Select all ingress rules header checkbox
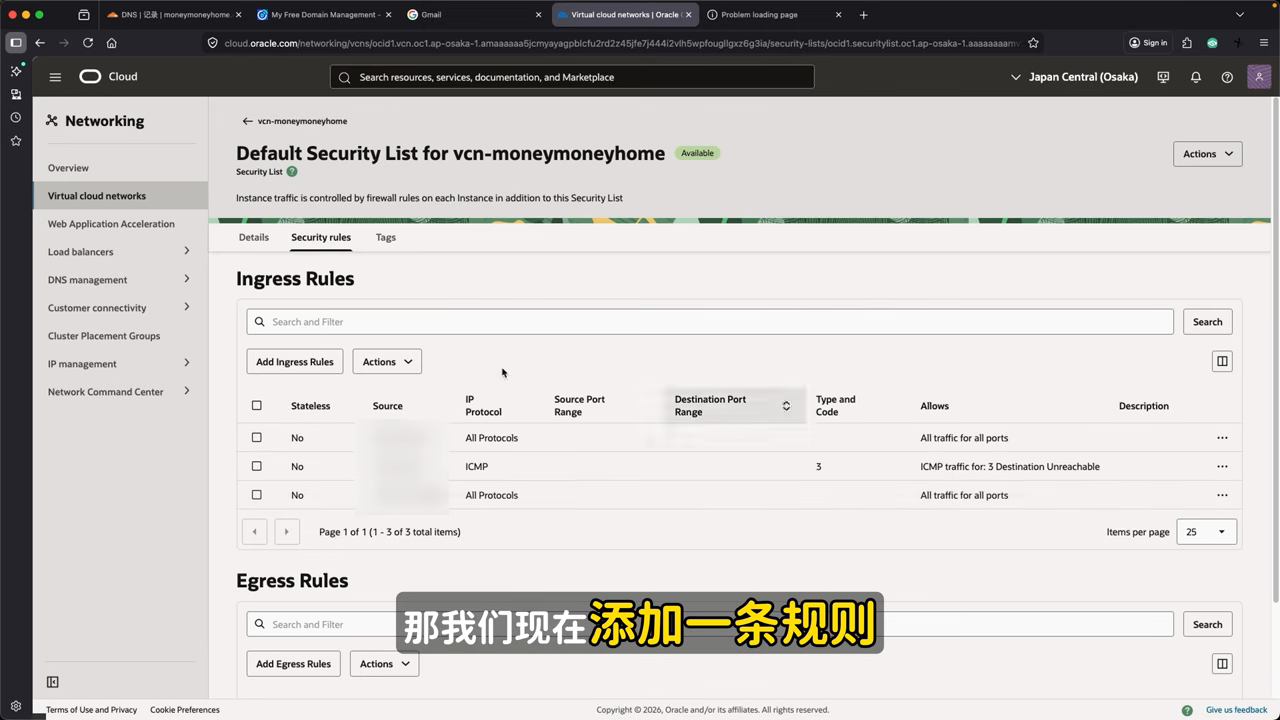Image resolution: width=1280 pixels, height=720 pixels. click(x=257, y=405)
